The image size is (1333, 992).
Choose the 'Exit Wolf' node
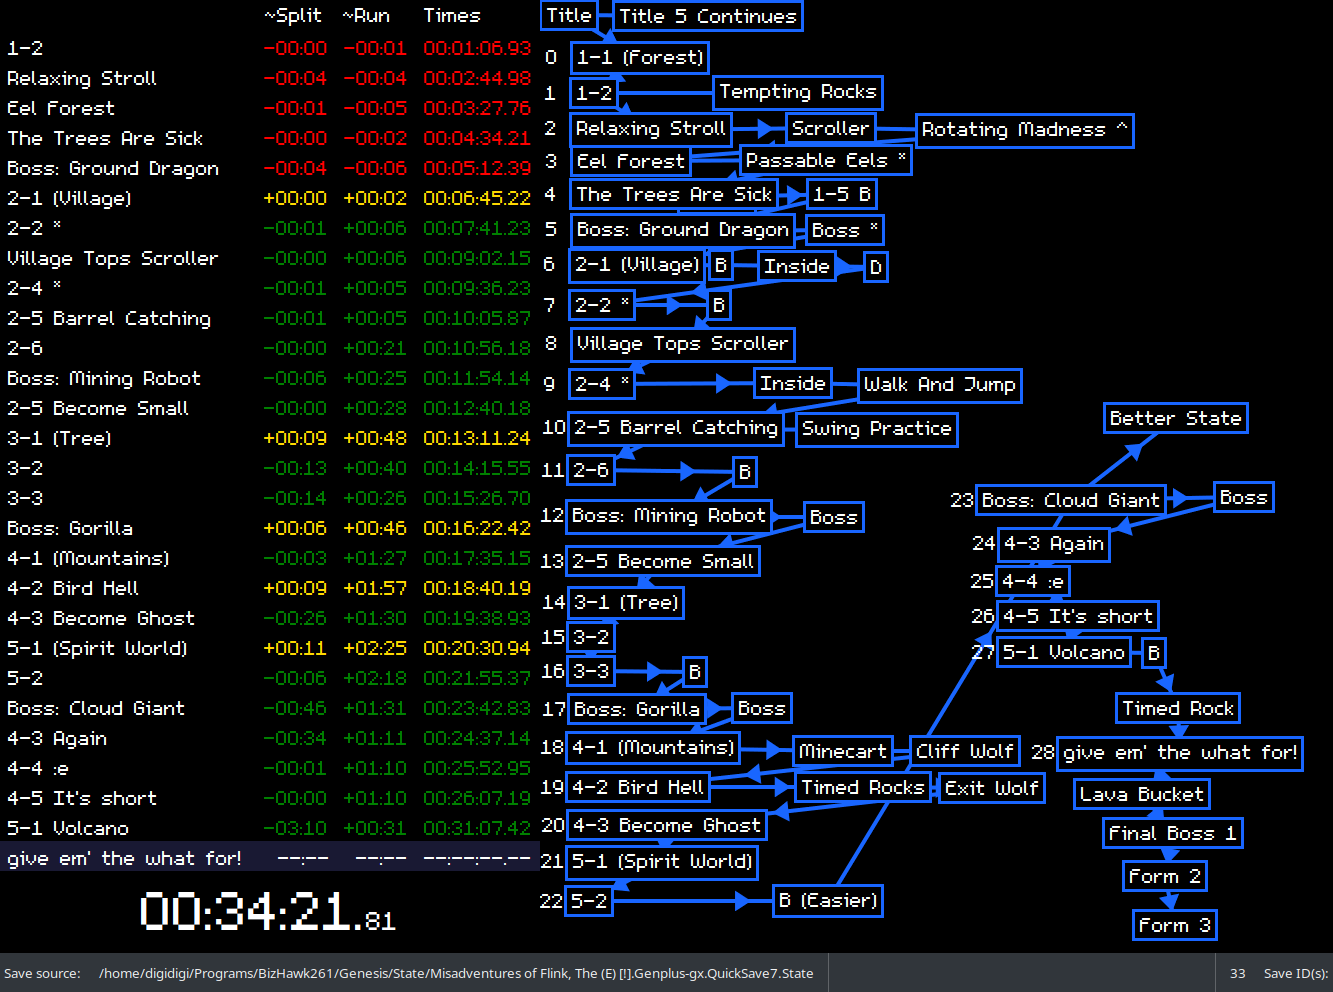tap(991, 788)
